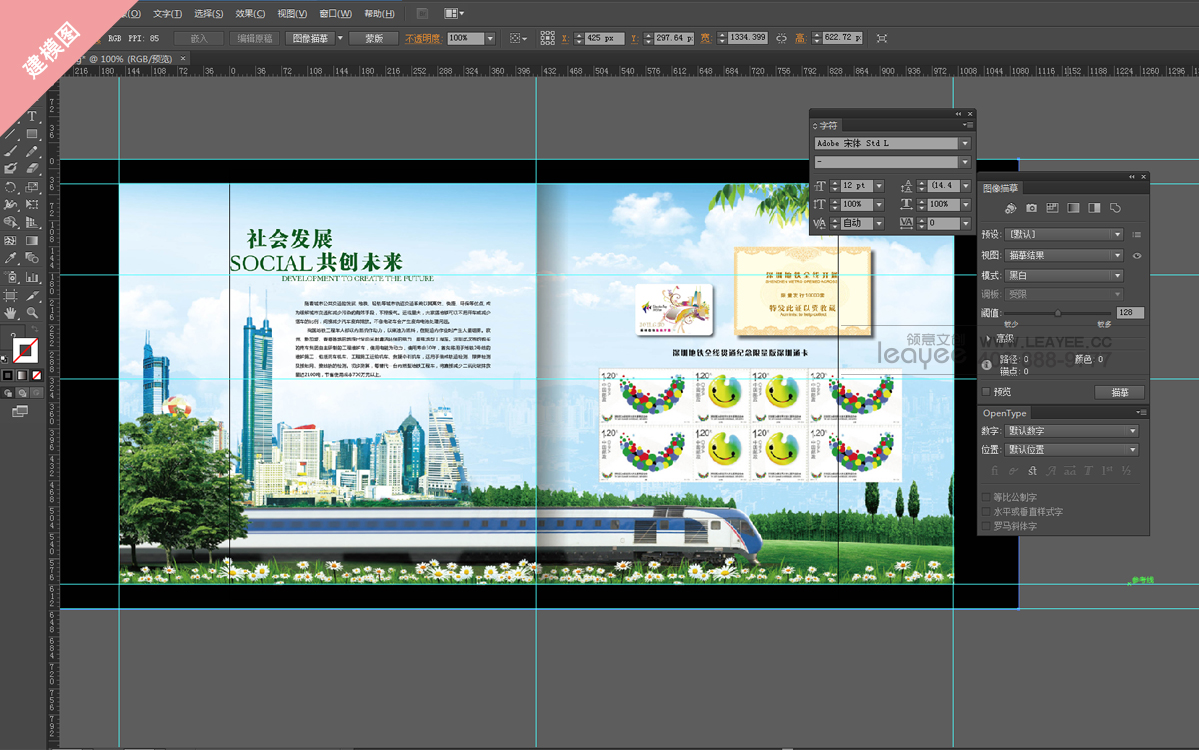Expand the 高级 advanced section
Image resolution: width=1199 pixels, height=750 pixels.
coord(986,339)
